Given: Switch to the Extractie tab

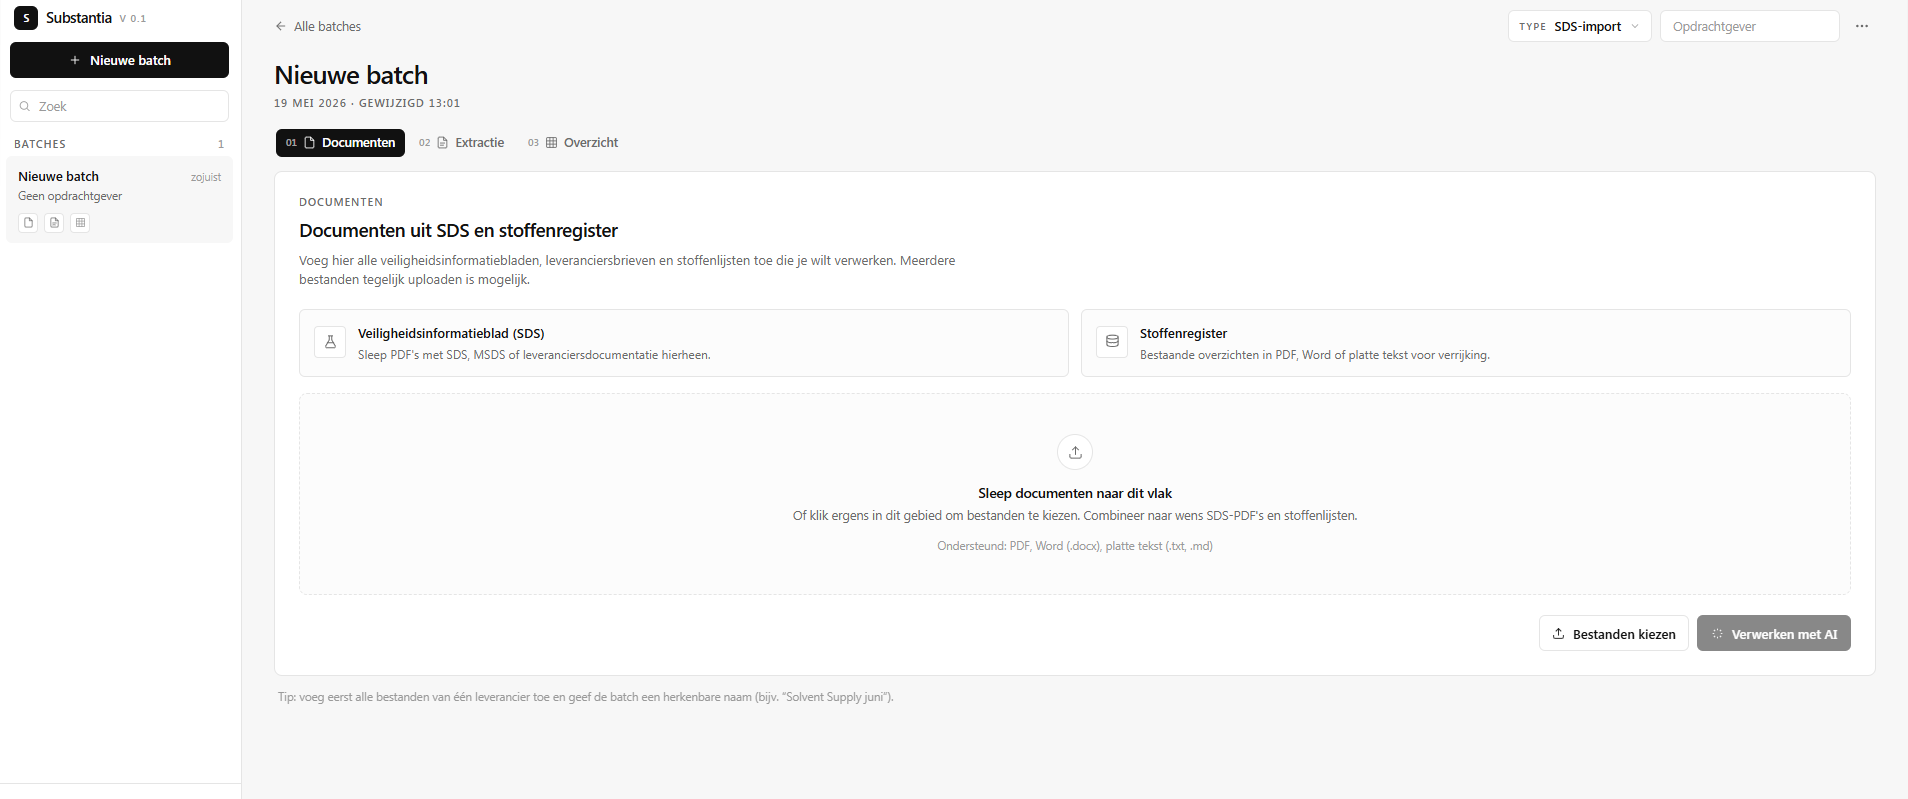Looking at the screenshot, I should [x=461, y=143].
